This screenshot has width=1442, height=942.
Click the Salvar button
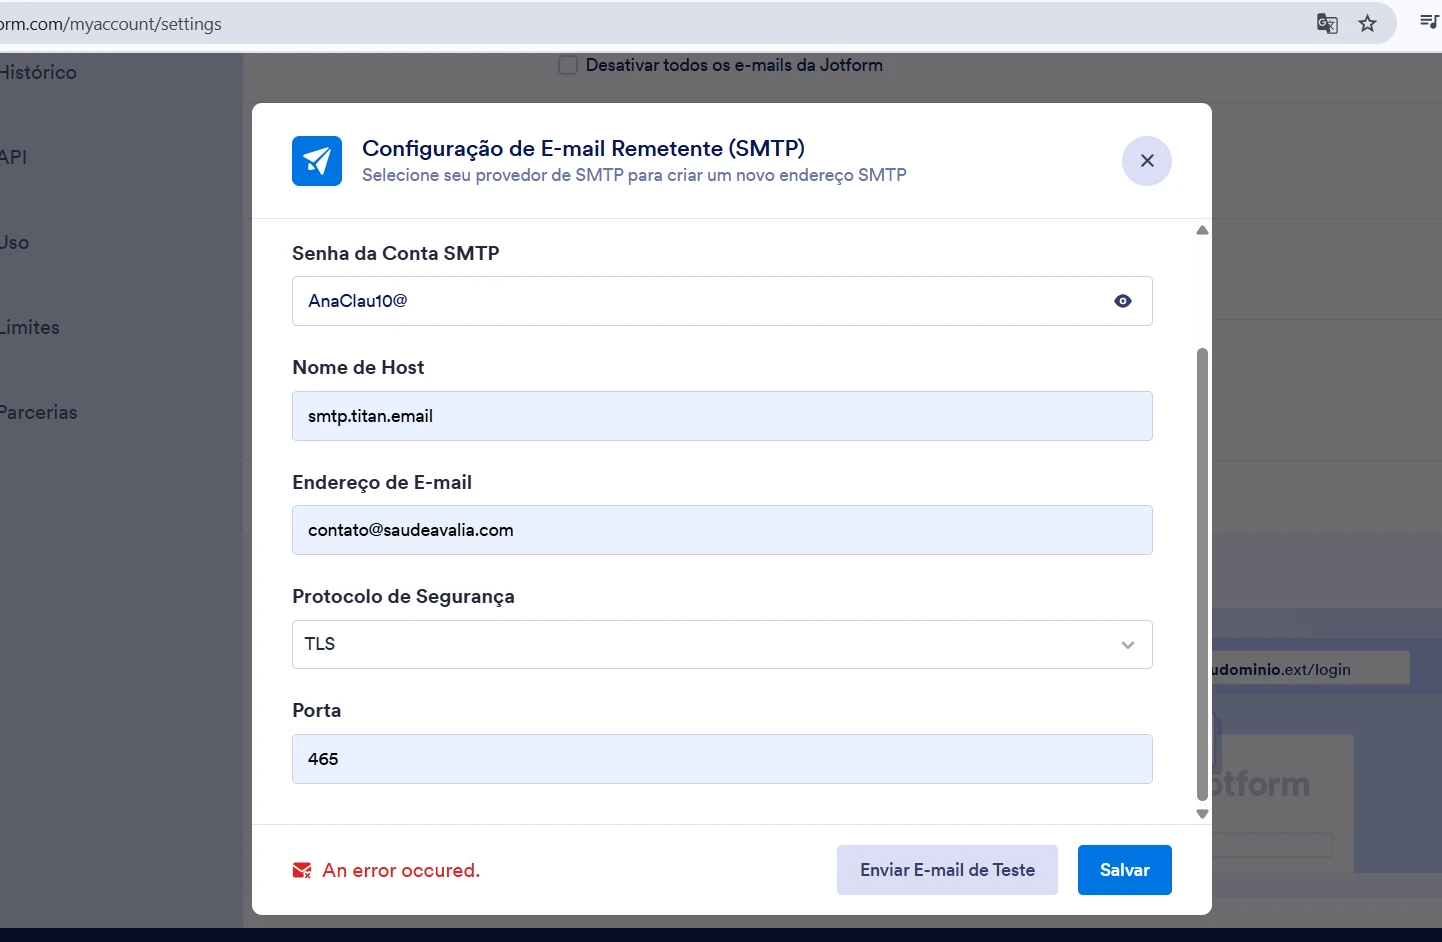[x=1124, y=869]
